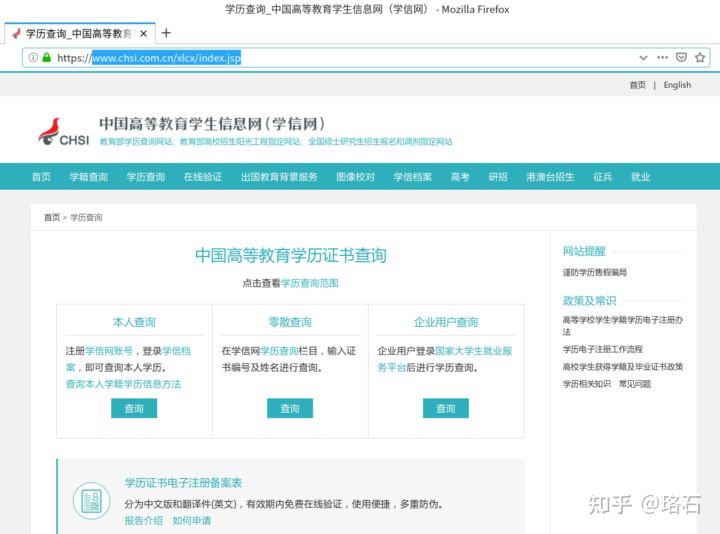Open 查询本人学籍学历信息方法 link

124,384
